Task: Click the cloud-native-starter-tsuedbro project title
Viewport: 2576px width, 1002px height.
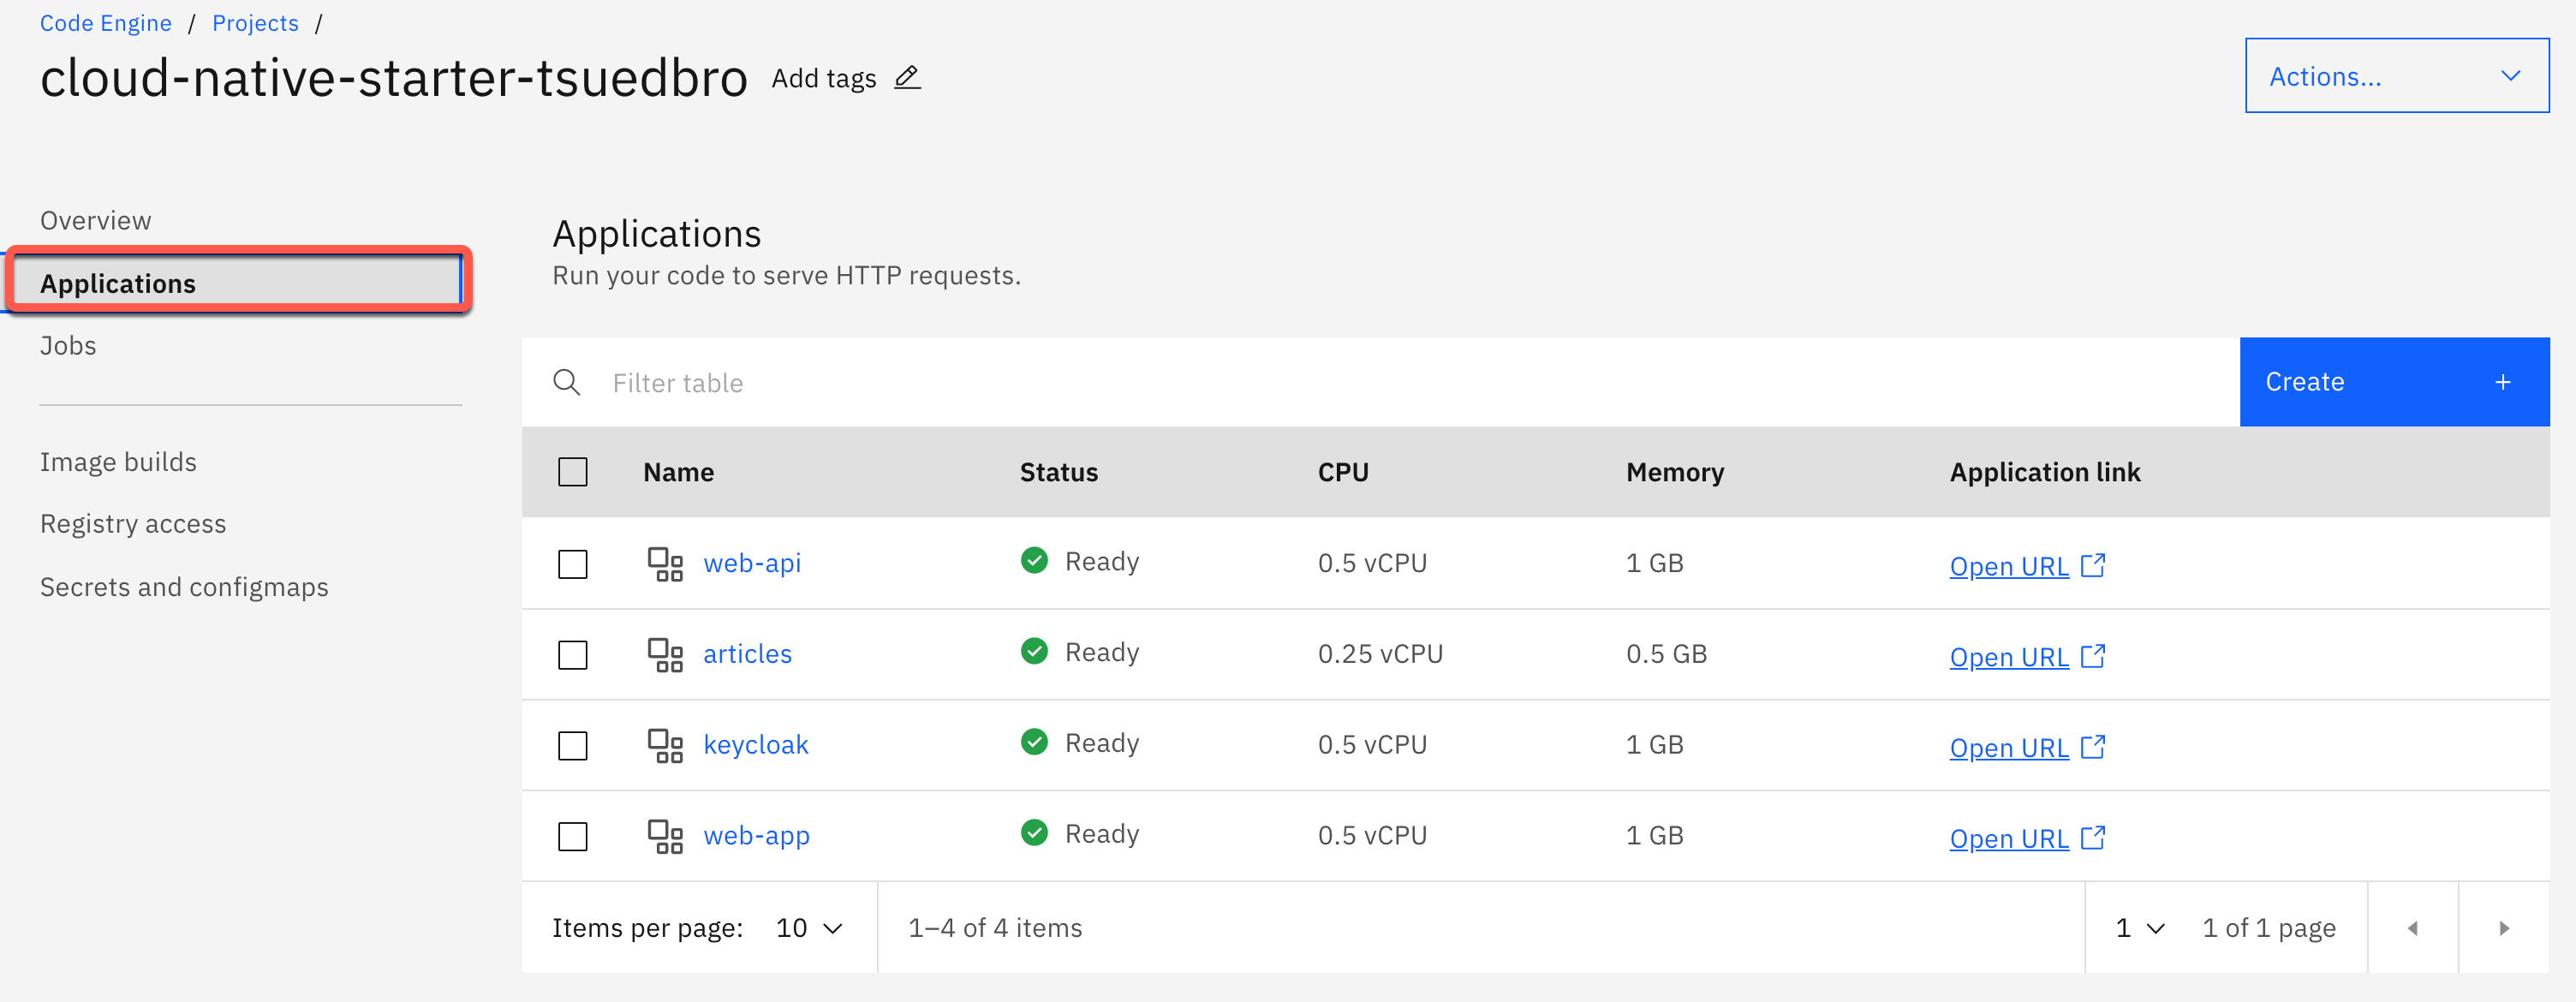Action: (x=394, y=78)
